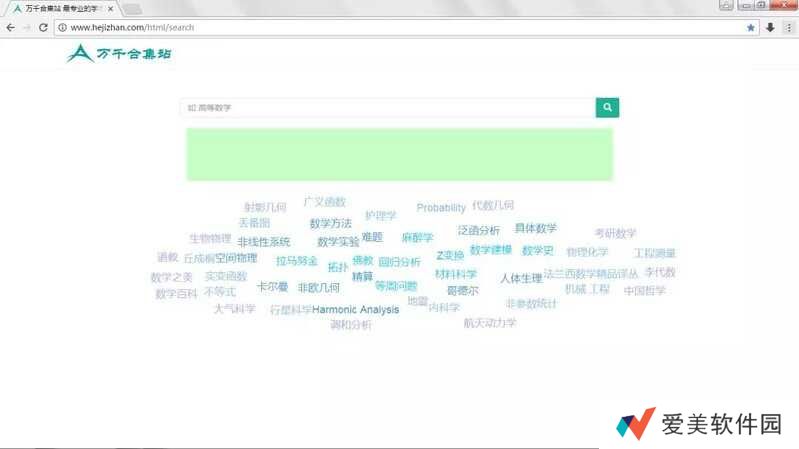Click the 大气科学 tag
This screenshot has width=799, height=449.
tap(234, 308)
